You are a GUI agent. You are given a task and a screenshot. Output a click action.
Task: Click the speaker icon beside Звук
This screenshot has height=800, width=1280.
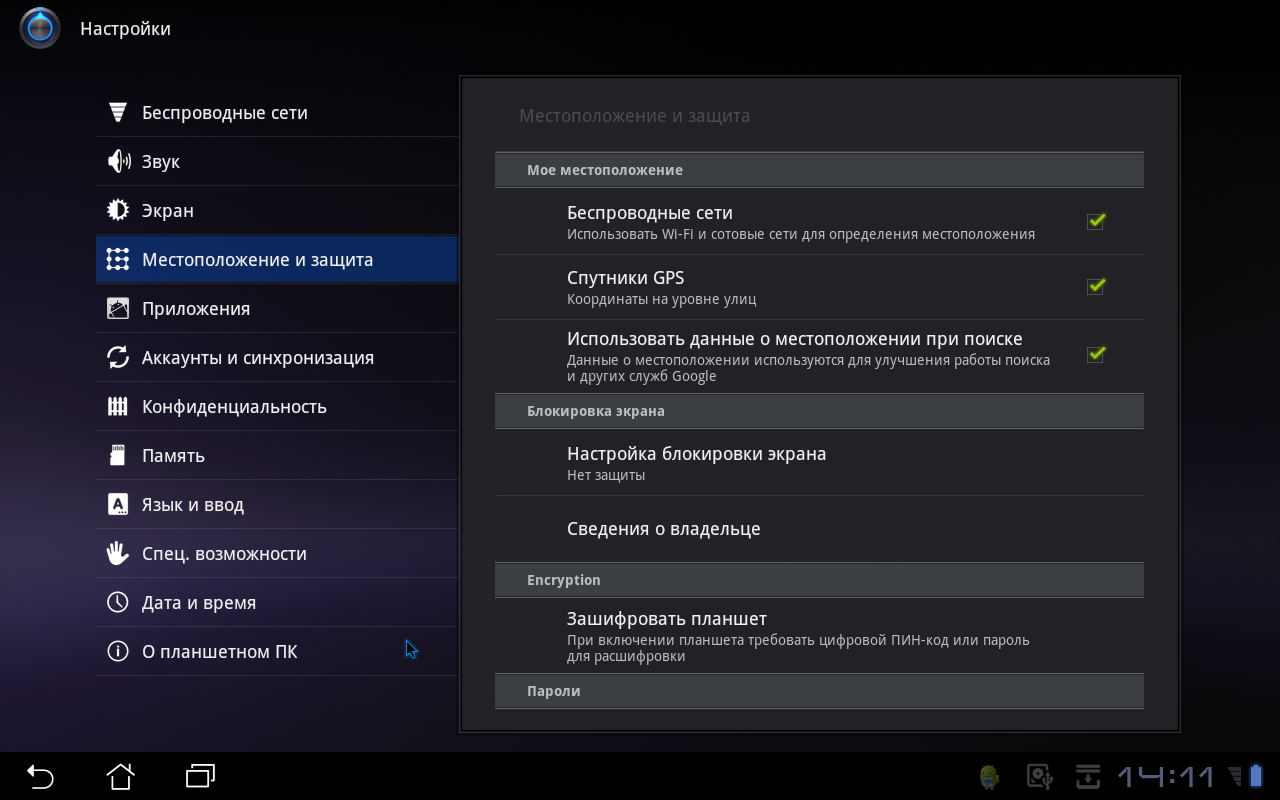pyautogui.click(x=118, y=161)
